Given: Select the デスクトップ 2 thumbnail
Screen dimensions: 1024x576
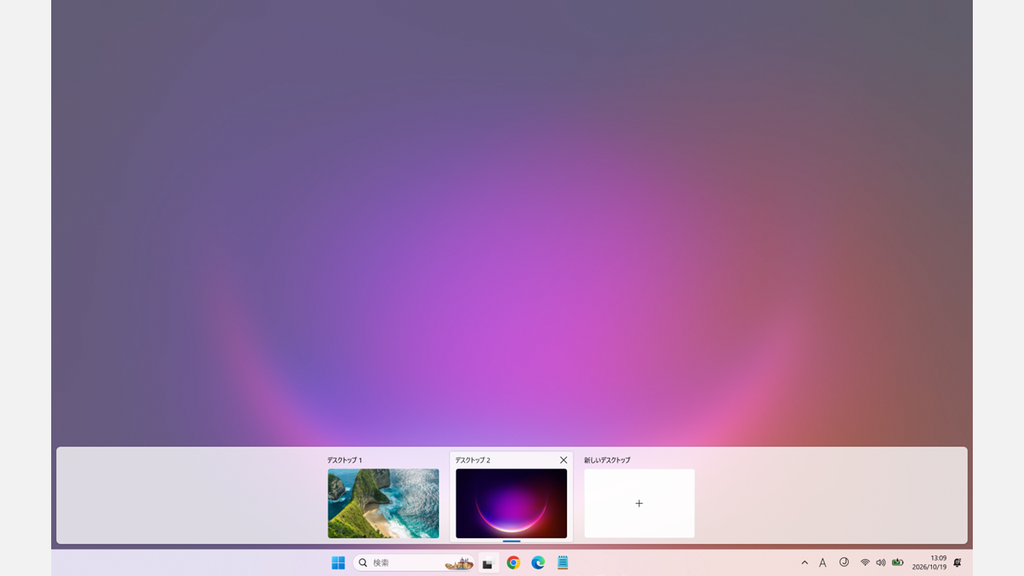Looking at the screenshot, I should pyautogui.click(x=511, y=504).
